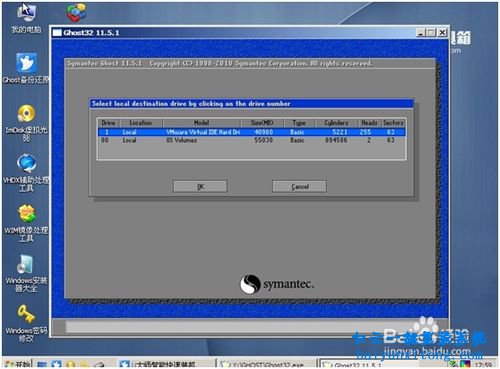Minimize the Ghost32 window
The width and height of the screenshot is (500, 369).
click(x=420, y=33)
